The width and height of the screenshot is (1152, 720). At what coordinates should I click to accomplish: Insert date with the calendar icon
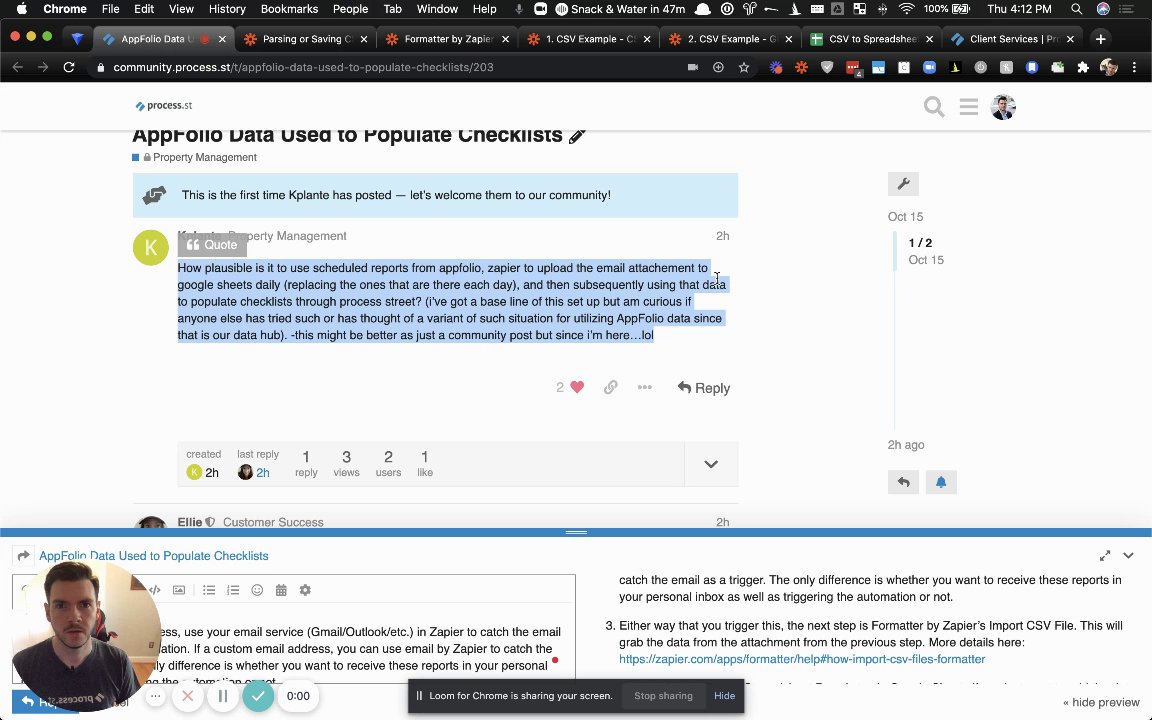point(281,590)
